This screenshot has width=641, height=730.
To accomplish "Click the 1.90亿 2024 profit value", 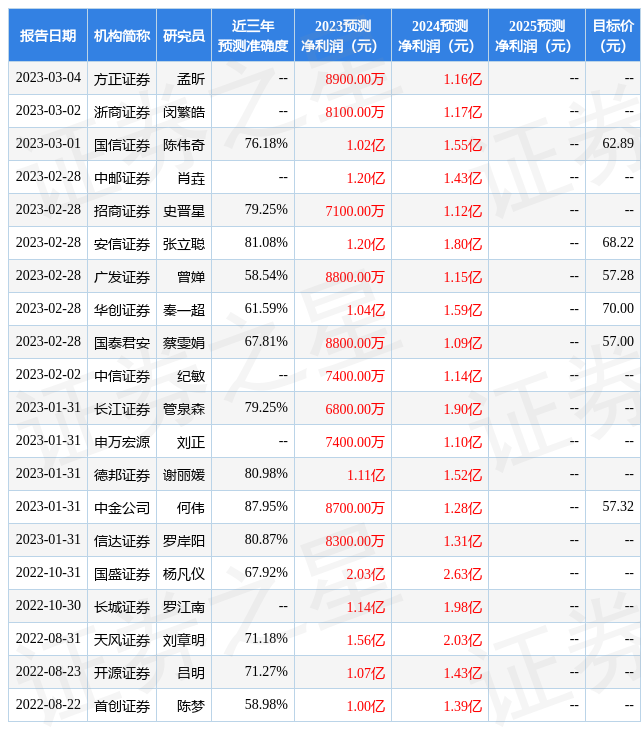I will click(x=463, y=409).
